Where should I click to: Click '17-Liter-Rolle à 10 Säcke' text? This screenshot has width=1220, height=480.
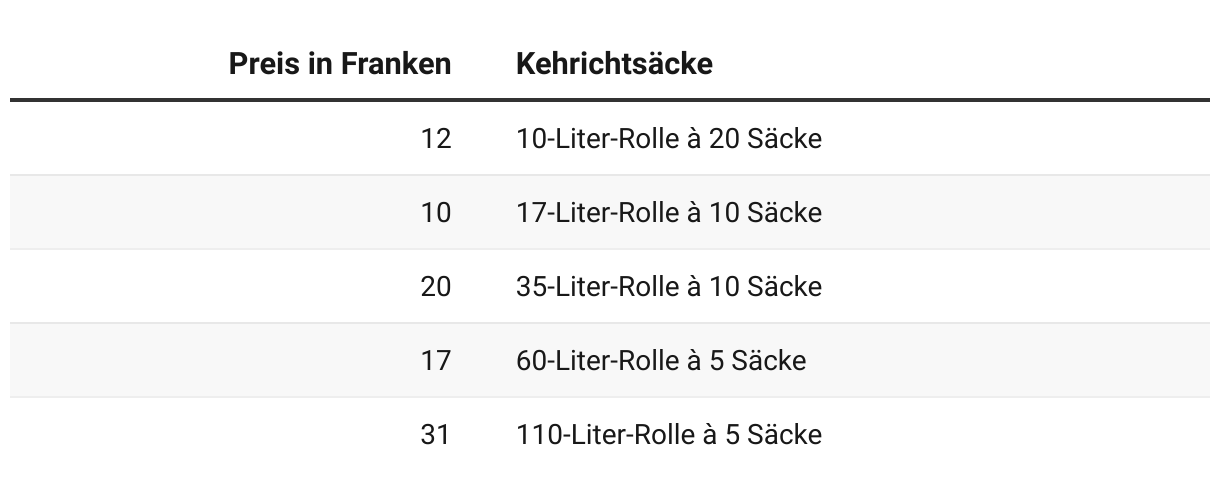668,213
